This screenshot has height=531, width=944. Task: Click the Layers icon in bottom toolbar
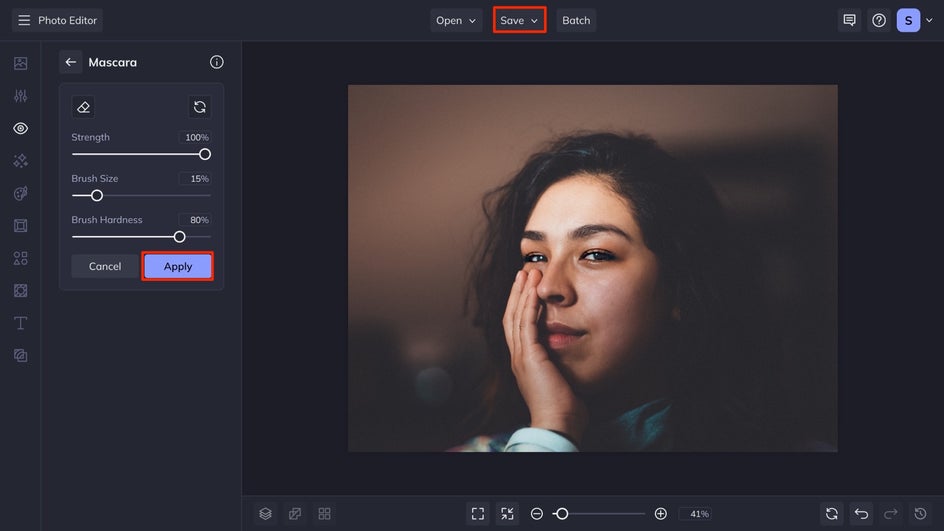(x=265, y=514)
